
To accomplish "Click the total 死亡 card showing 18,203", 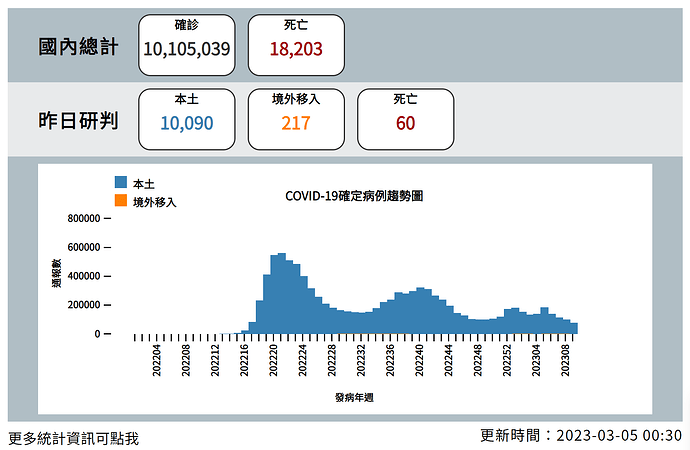I will point(296,45).
